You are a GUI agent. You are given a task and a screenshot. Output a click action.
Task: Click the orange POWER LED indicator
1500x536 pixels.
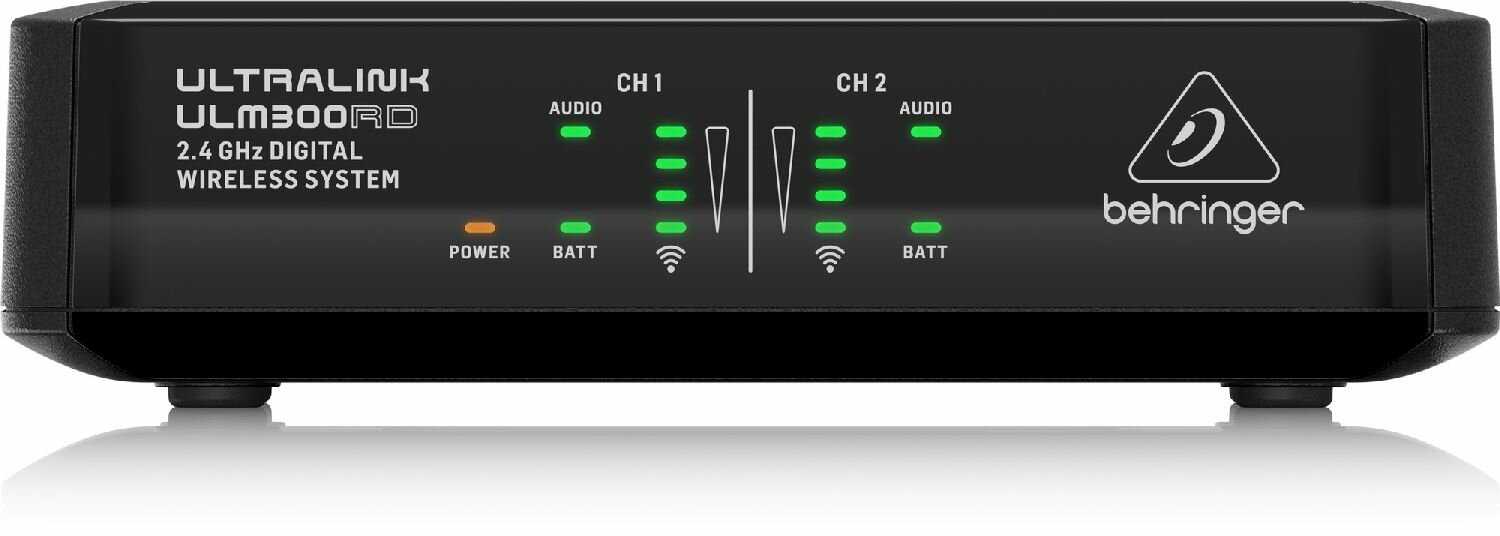coord(479,228)
